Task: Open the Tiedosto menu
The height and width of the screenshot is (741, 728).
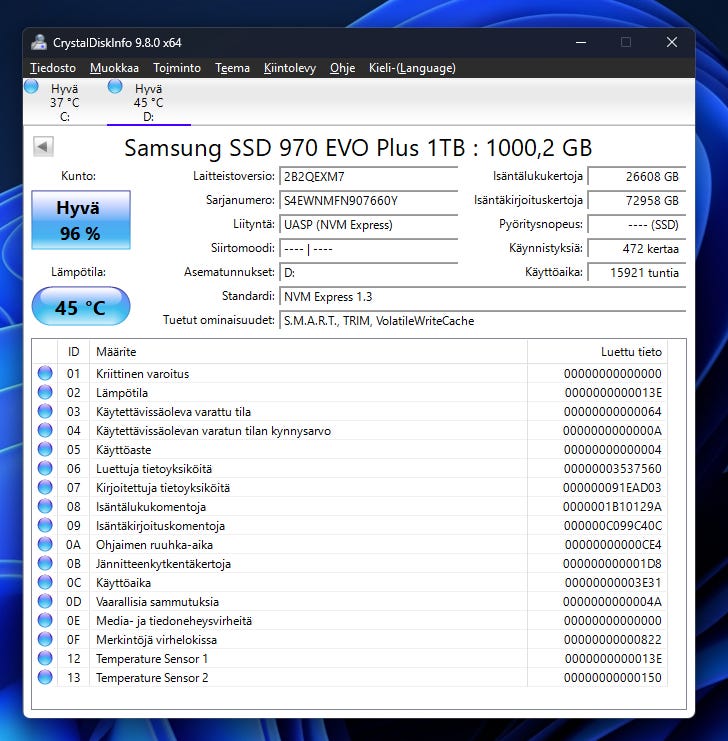Action: (x=53, y=68)
